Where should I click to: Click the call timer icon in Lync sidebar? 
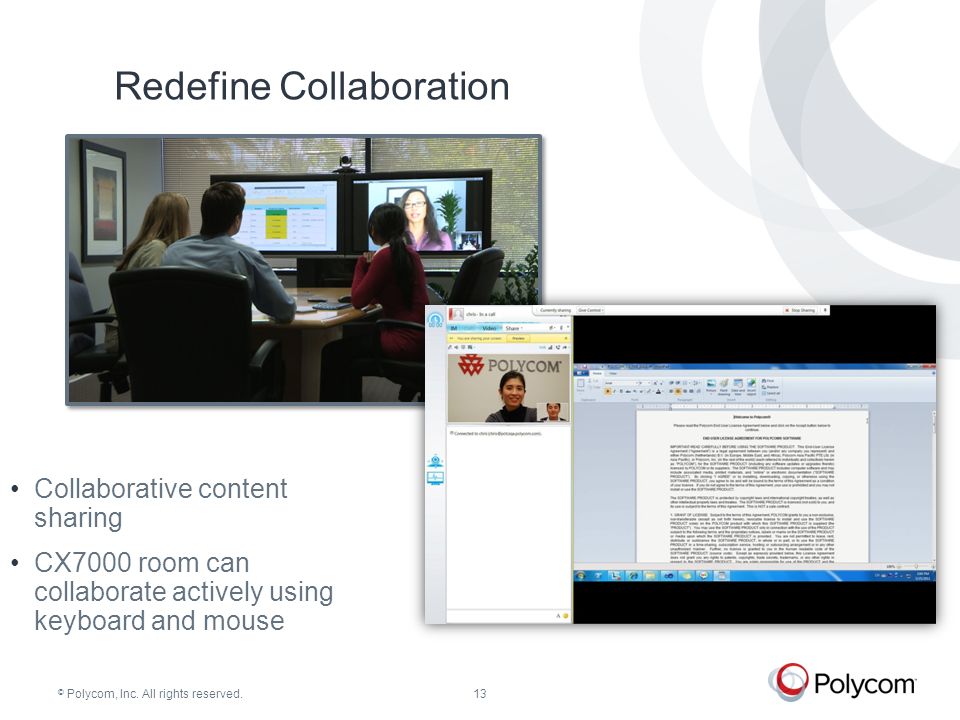pos(435,320)
